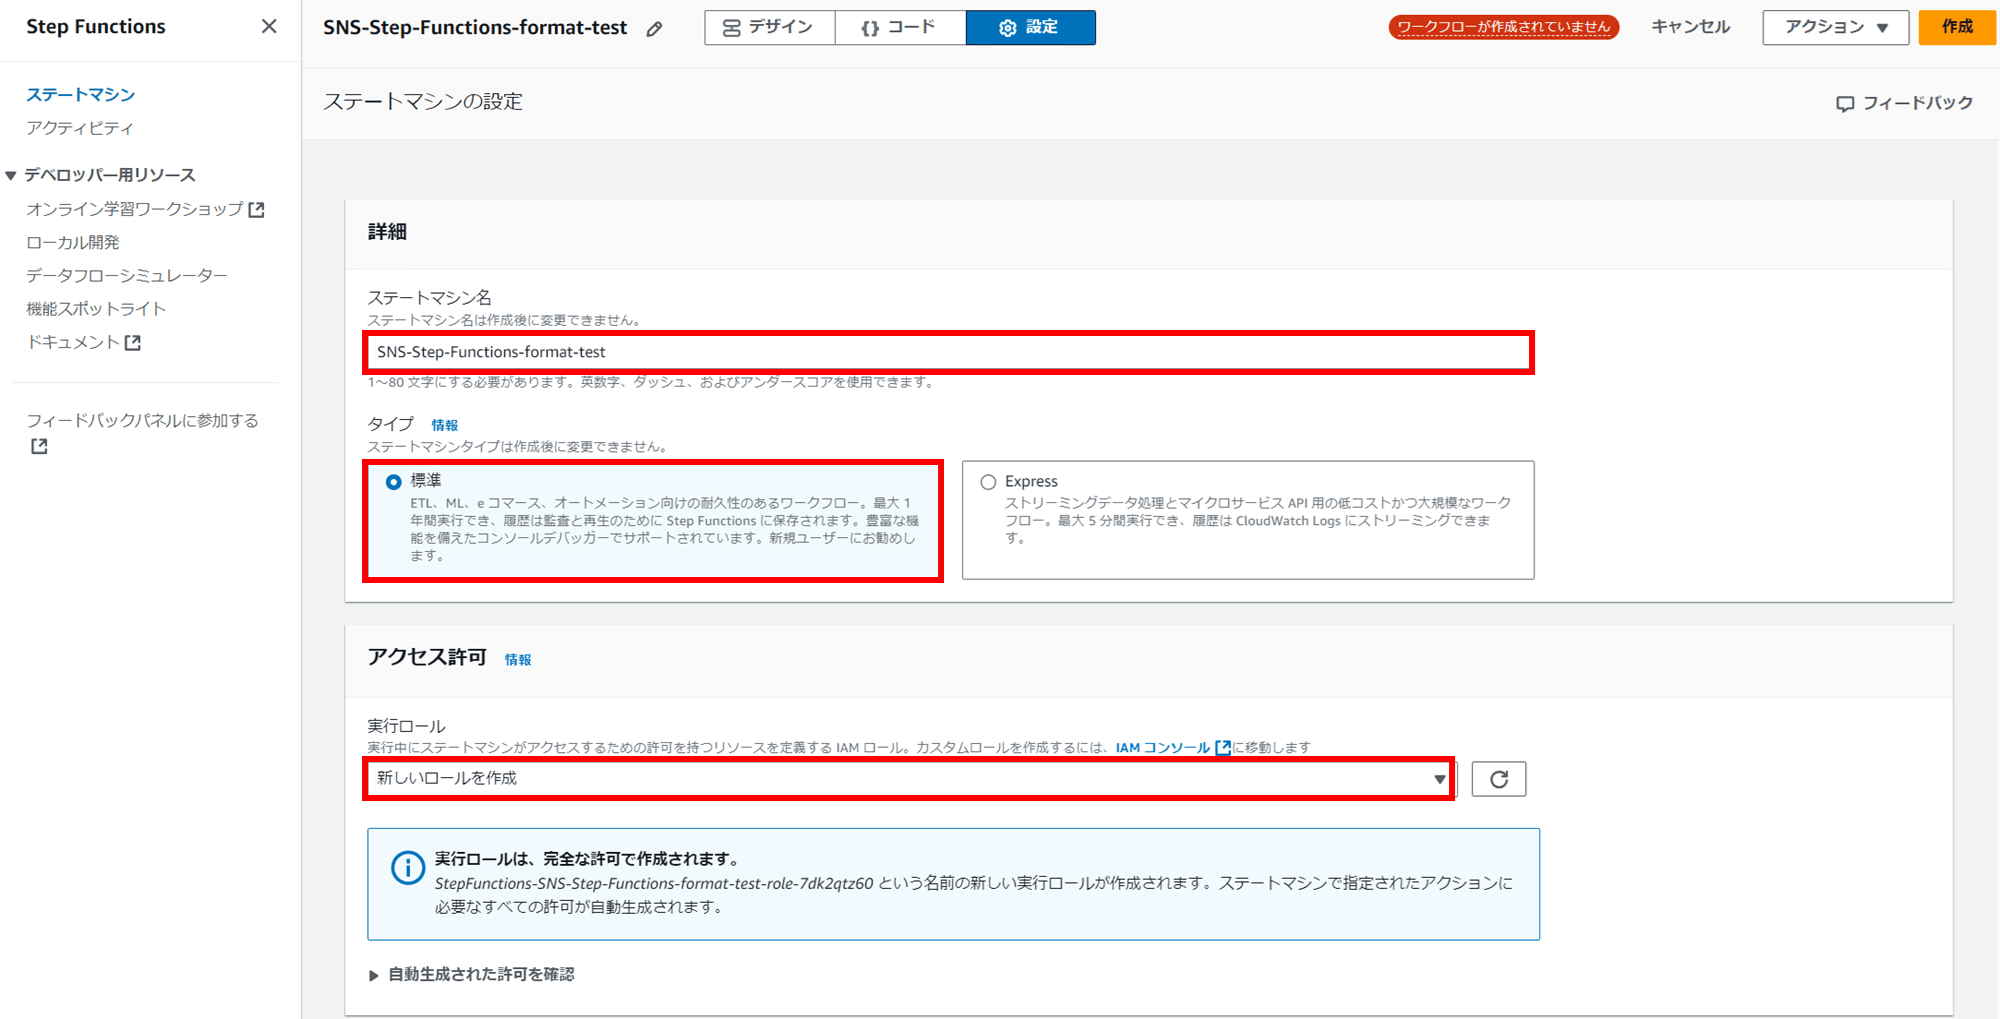
Task: Click external link icon beside オンライン学習ワークショップ
Action: pos(257,209)
